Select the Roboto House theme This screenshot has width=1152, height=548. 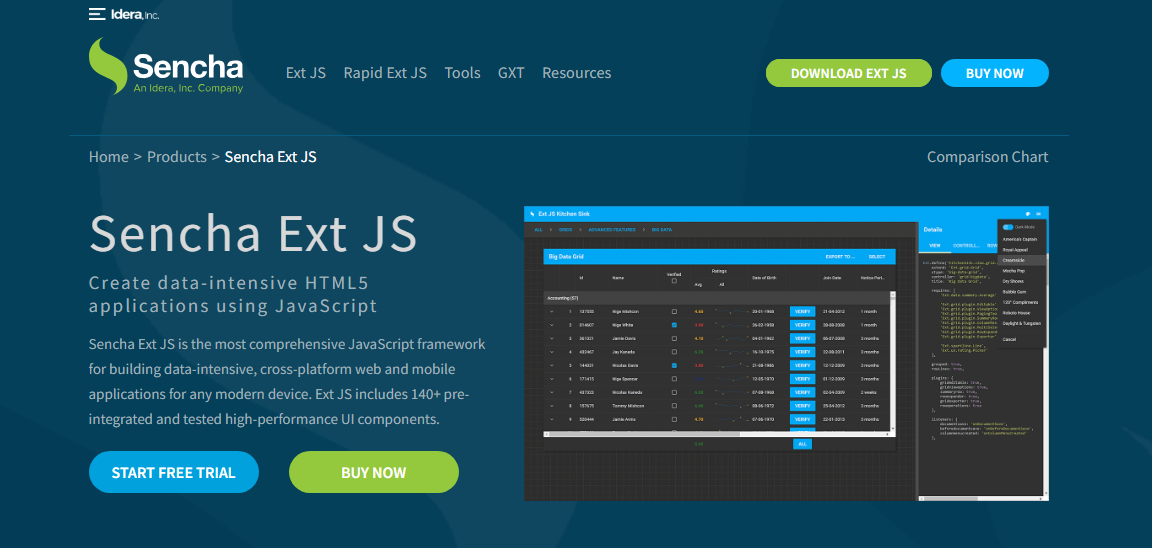pyautogui.click(x=1020, y=313)
